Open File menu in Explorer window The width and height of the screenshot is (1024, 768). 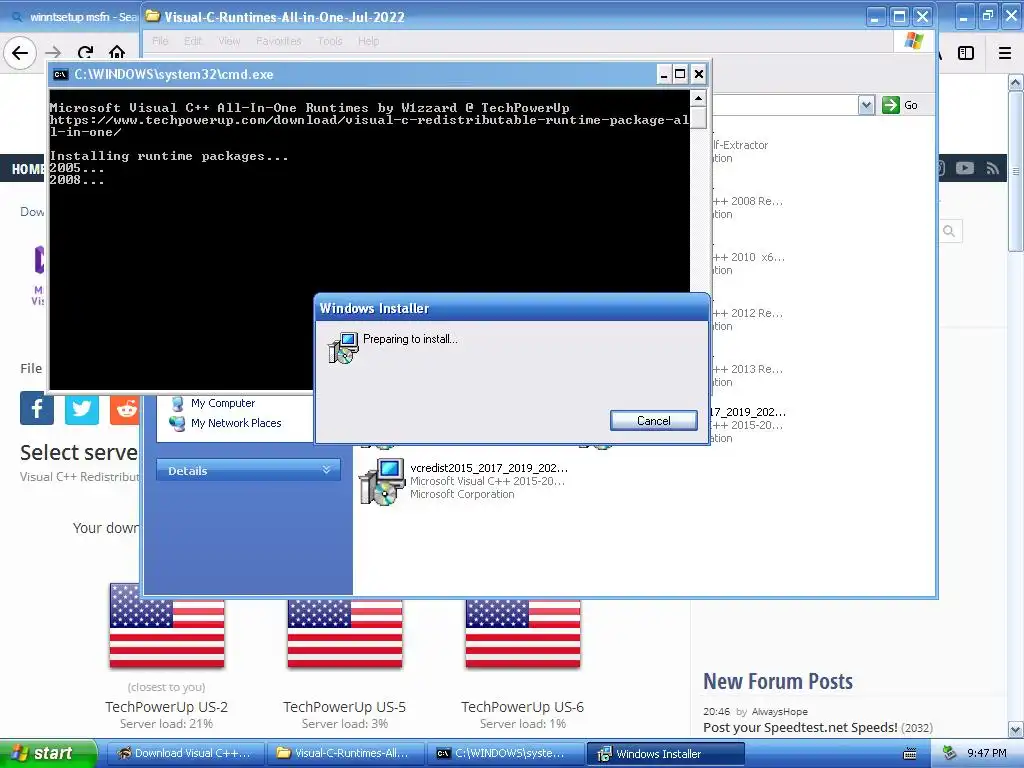(x=160, y=41)
